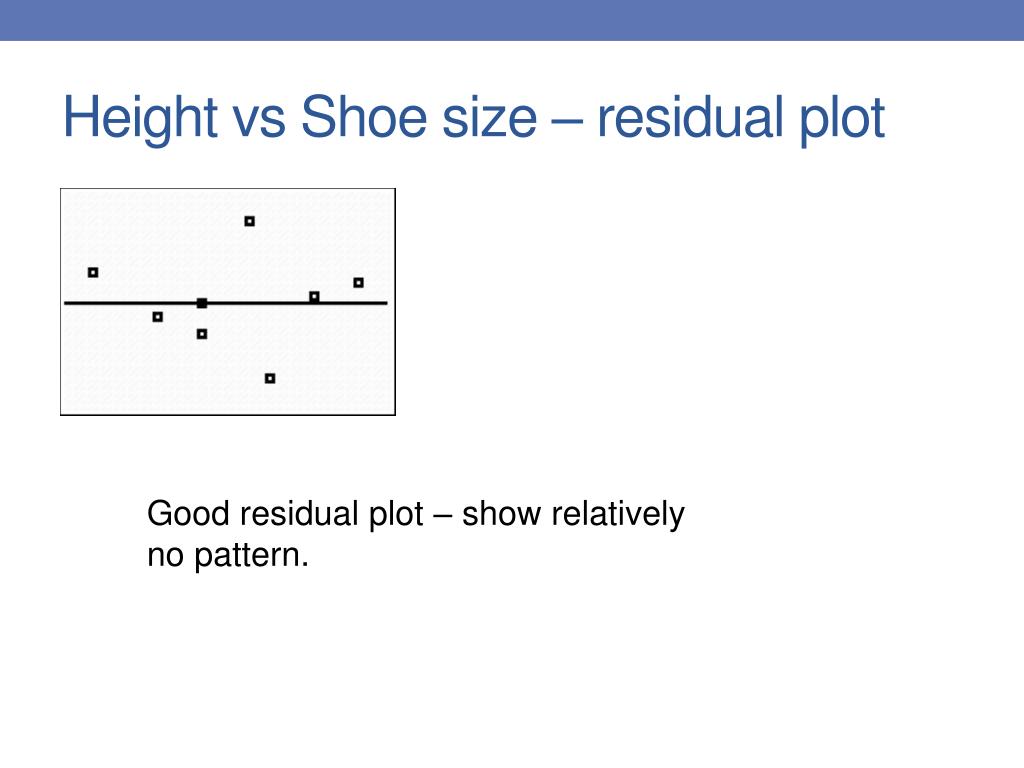Click the blue header bar of the slide

[x=512, y=20]
